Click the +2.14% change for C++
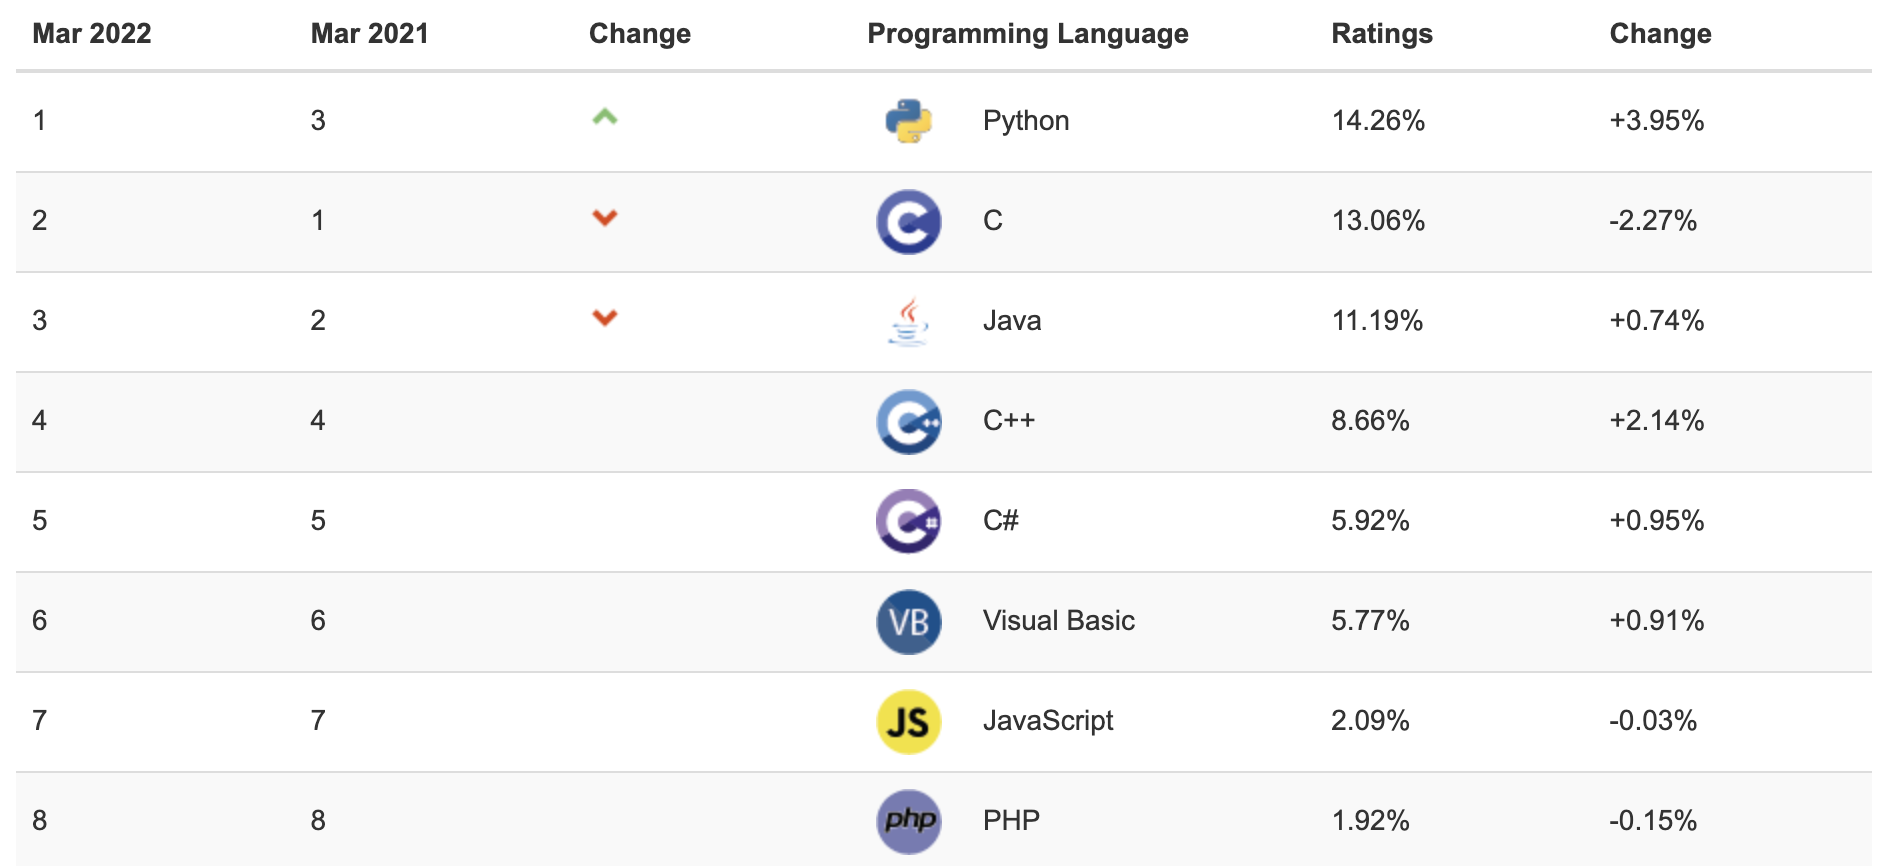Viewport: 1888px width, 866px height. pyautogui.click(x=1656, y=421)
